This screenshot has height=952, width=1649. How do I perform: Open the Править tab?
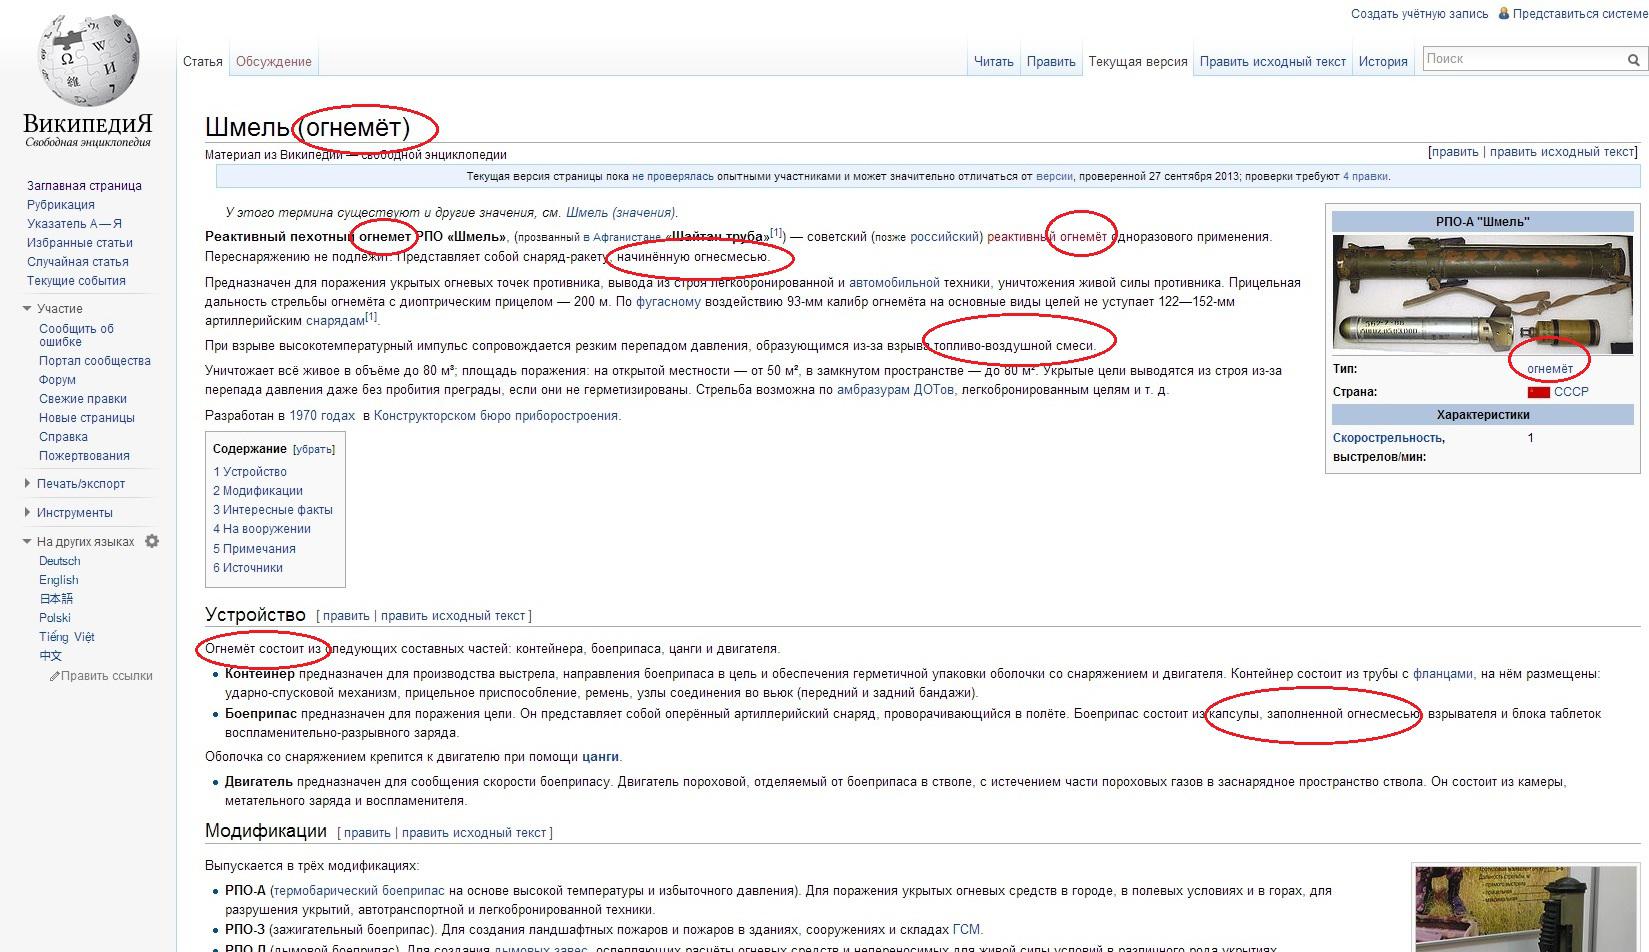1051,62
